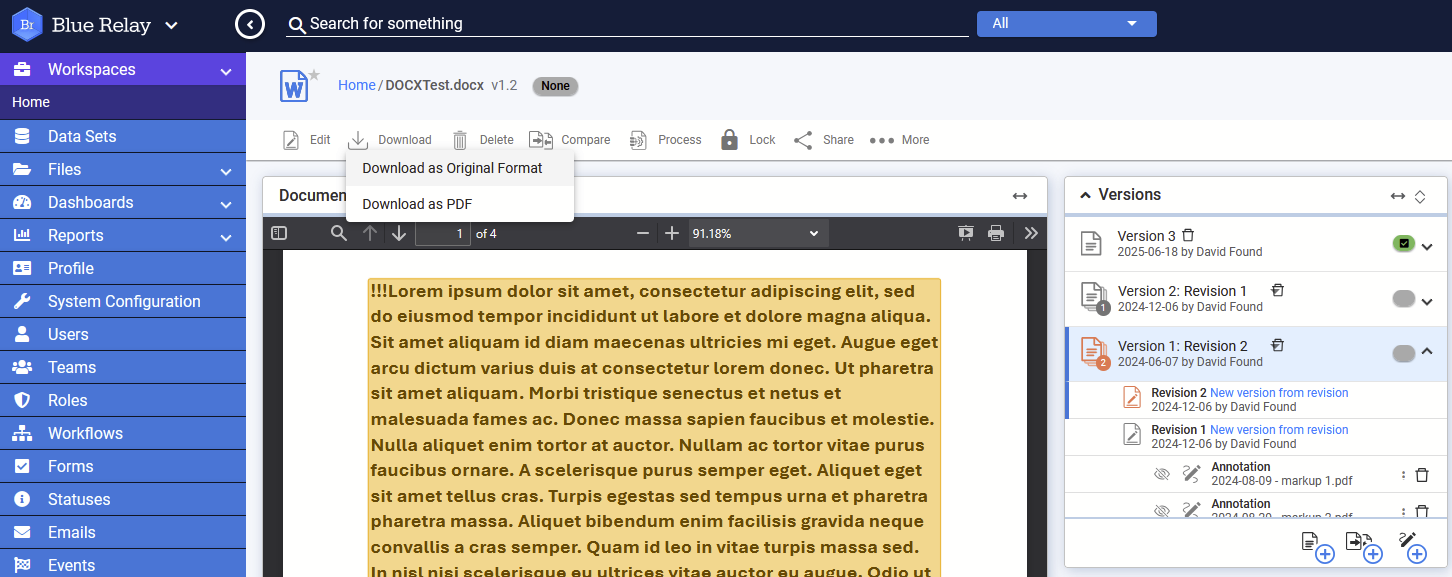Delete Version 3 with its trash icon
Image resolution: width=1452 pixels, height=577 pixels.
tap(1188, 235)
